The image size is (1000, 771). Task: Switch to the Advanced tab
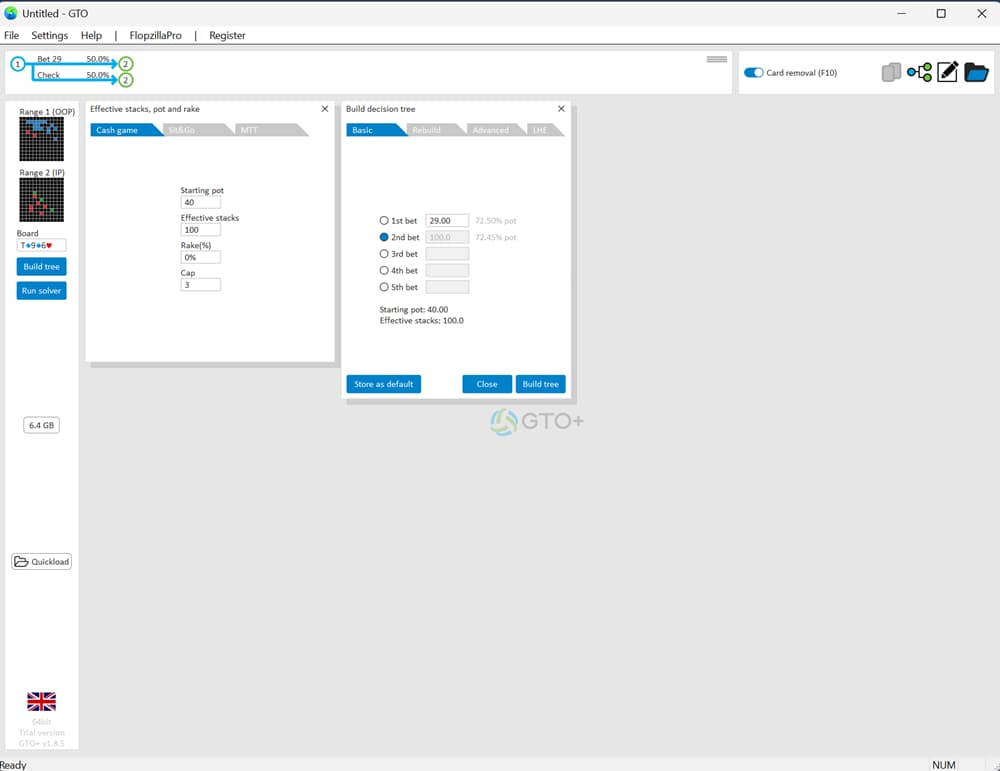pos(492,130)
